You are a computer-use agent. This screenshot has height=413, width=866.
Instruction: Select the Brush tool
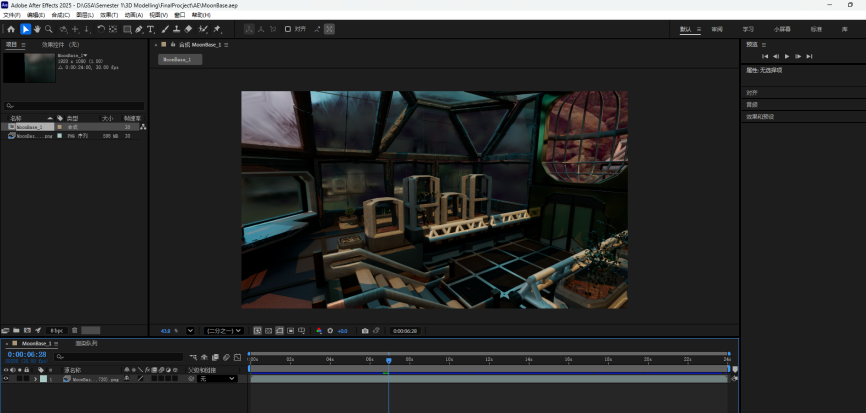(165, 29)
